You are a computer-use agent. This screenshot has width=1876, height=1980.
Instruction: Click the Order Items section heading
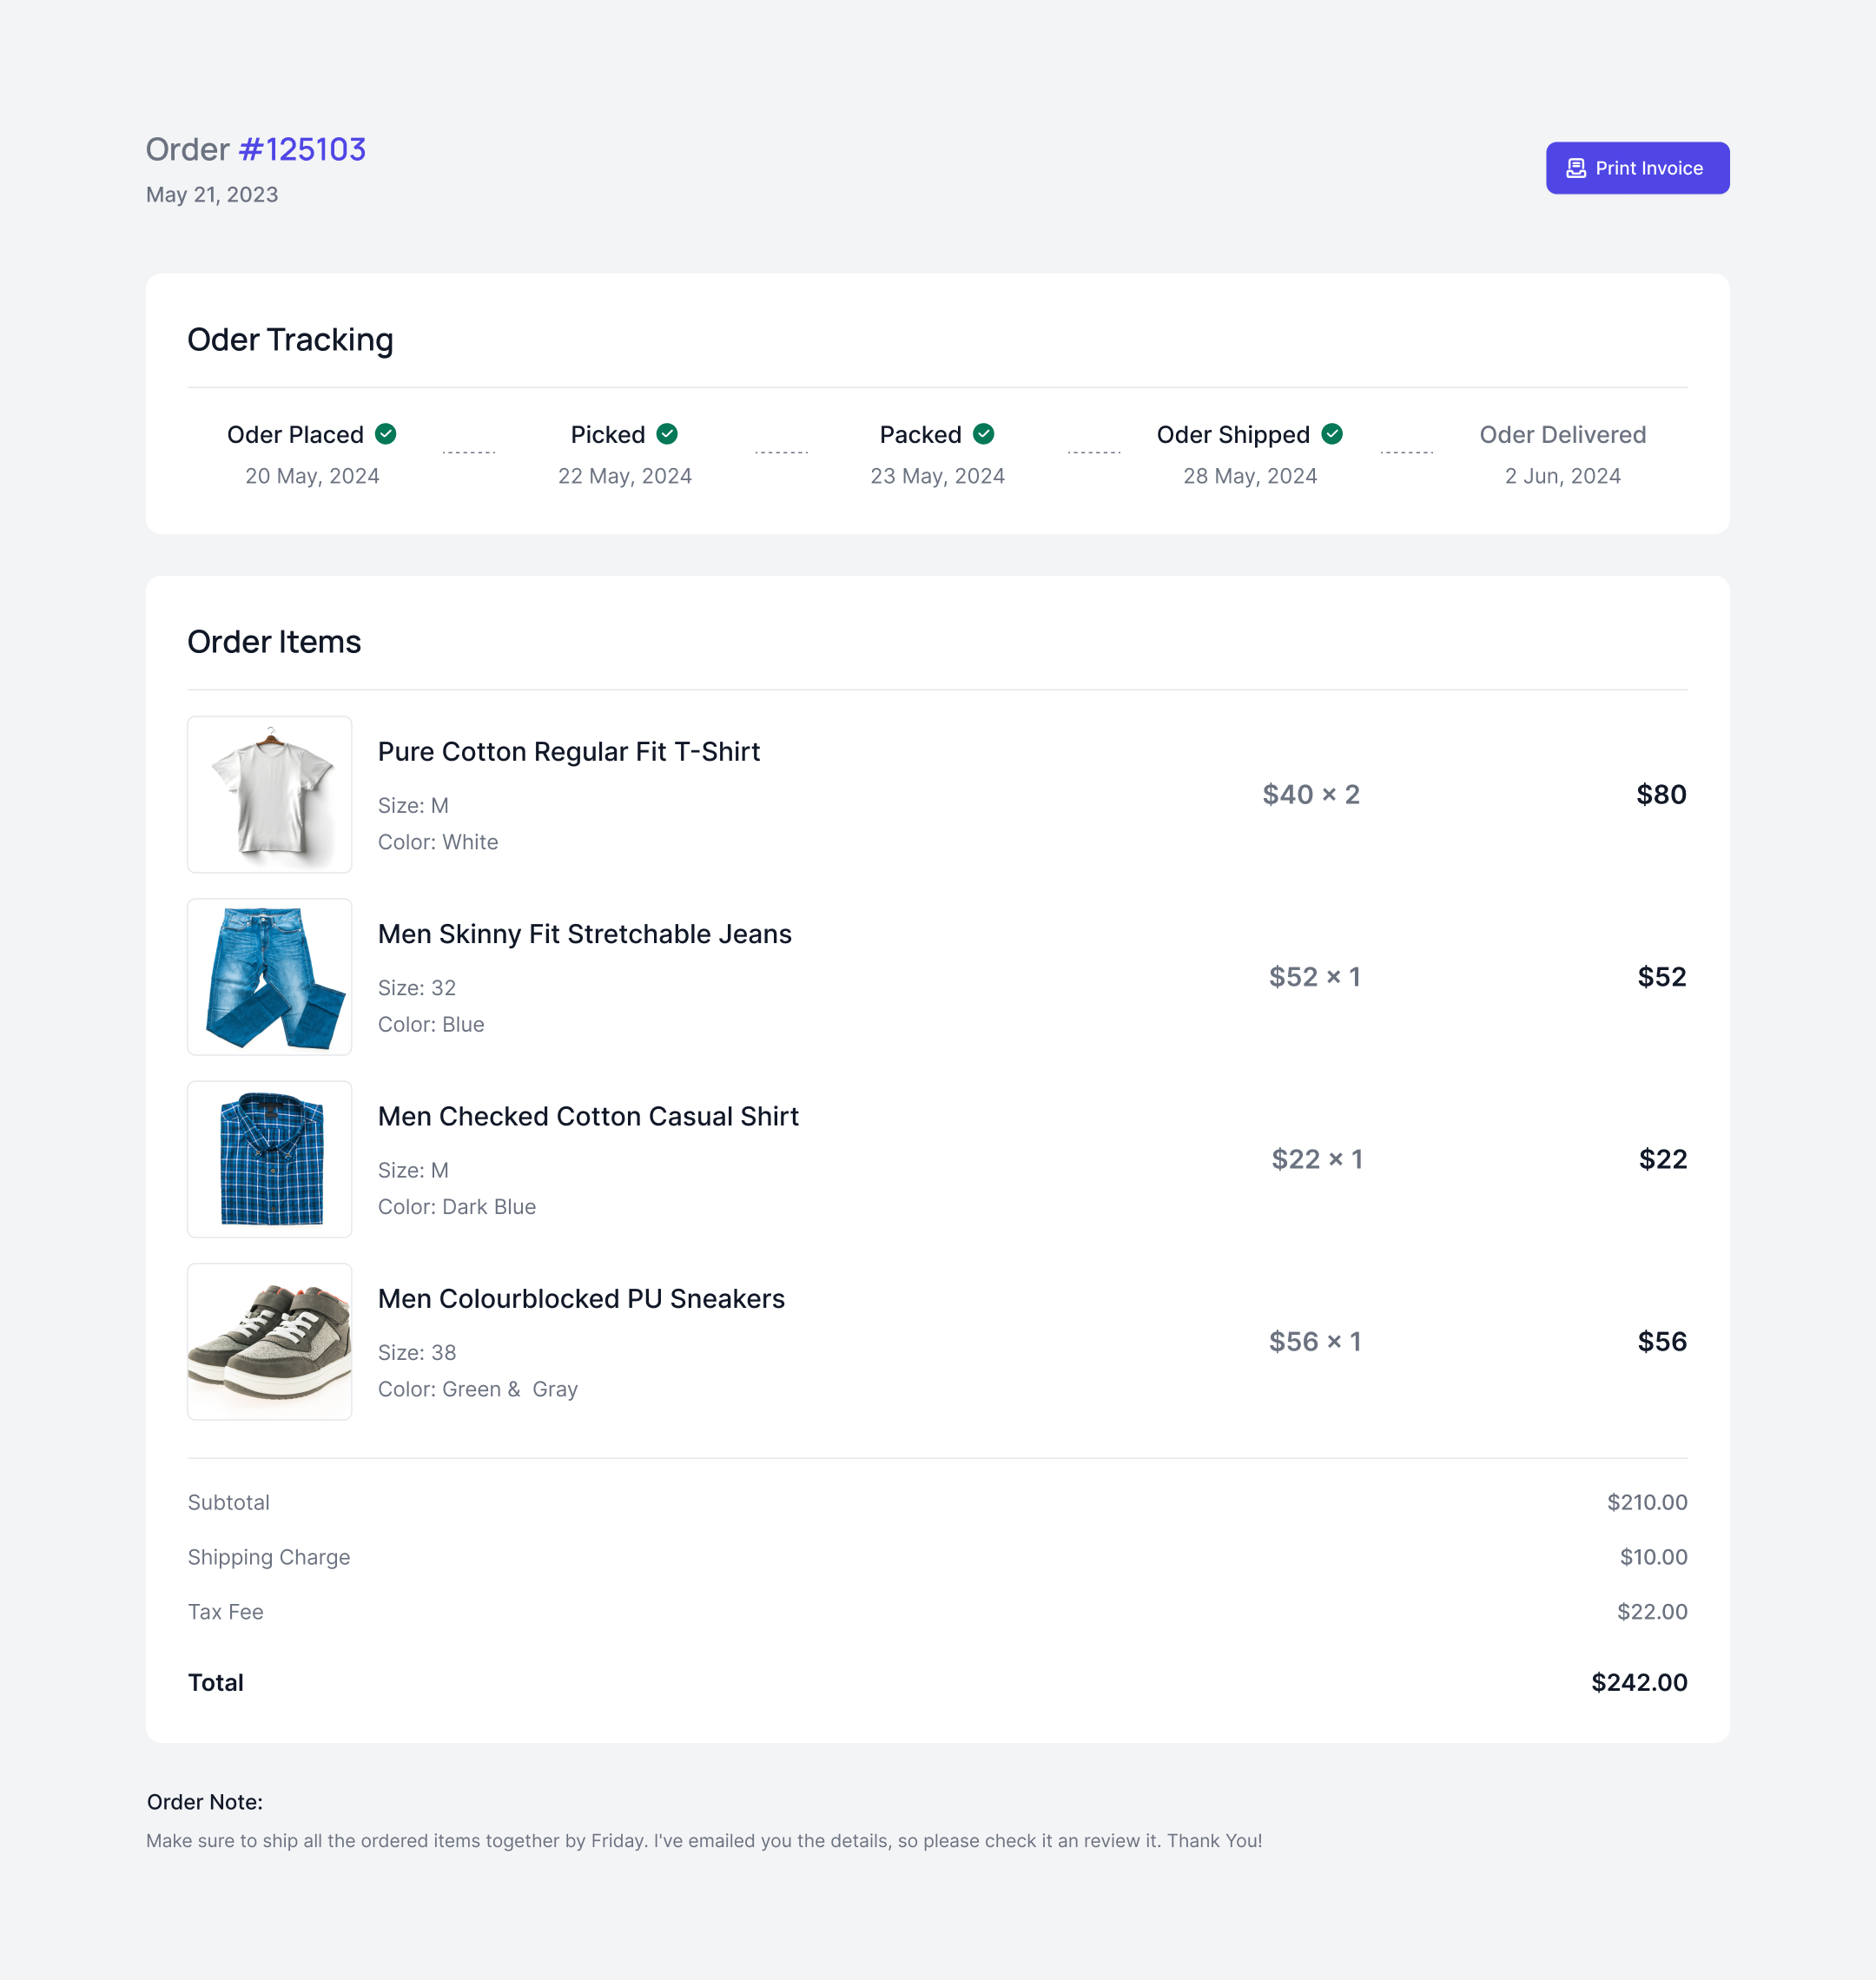[x=274, y=642]
